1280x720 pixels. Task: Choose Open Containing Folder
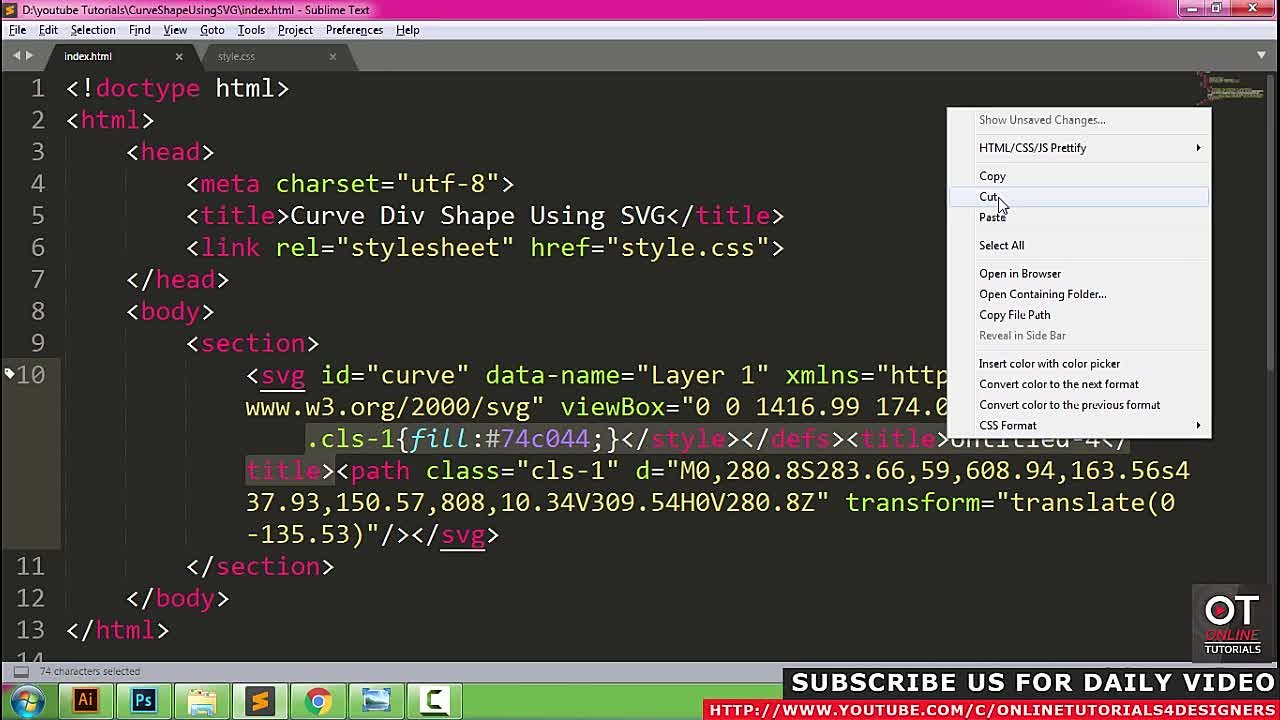pyautogui.click(x=1079, y=295)
